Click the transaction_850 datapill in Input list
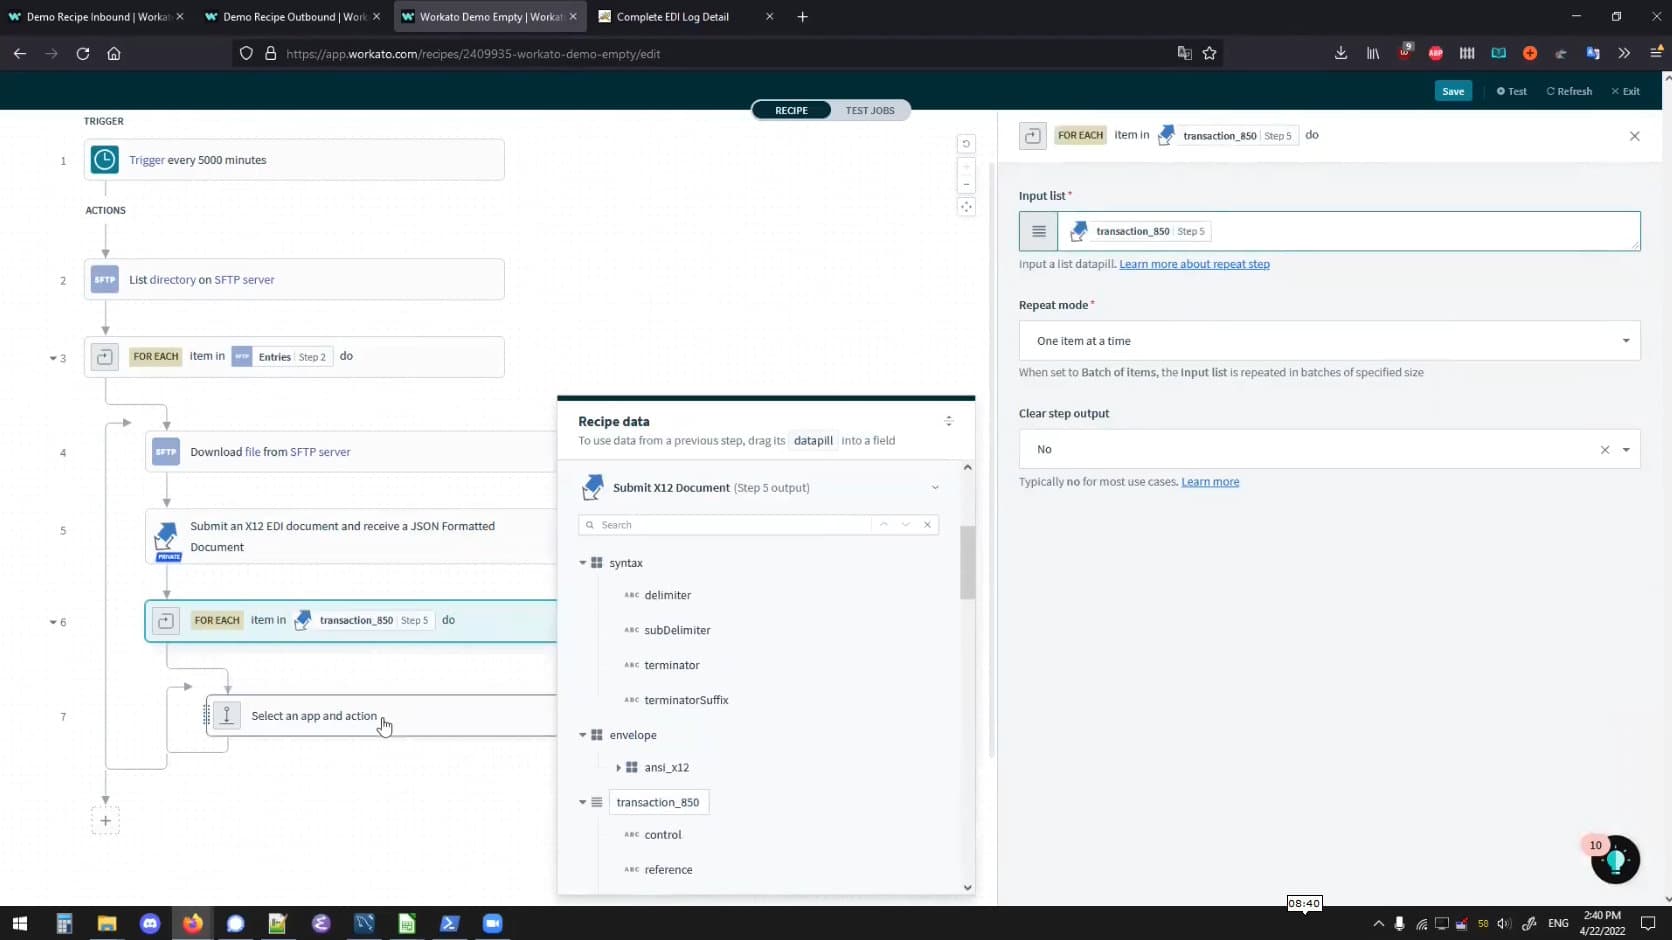 tap(1139, 231)
